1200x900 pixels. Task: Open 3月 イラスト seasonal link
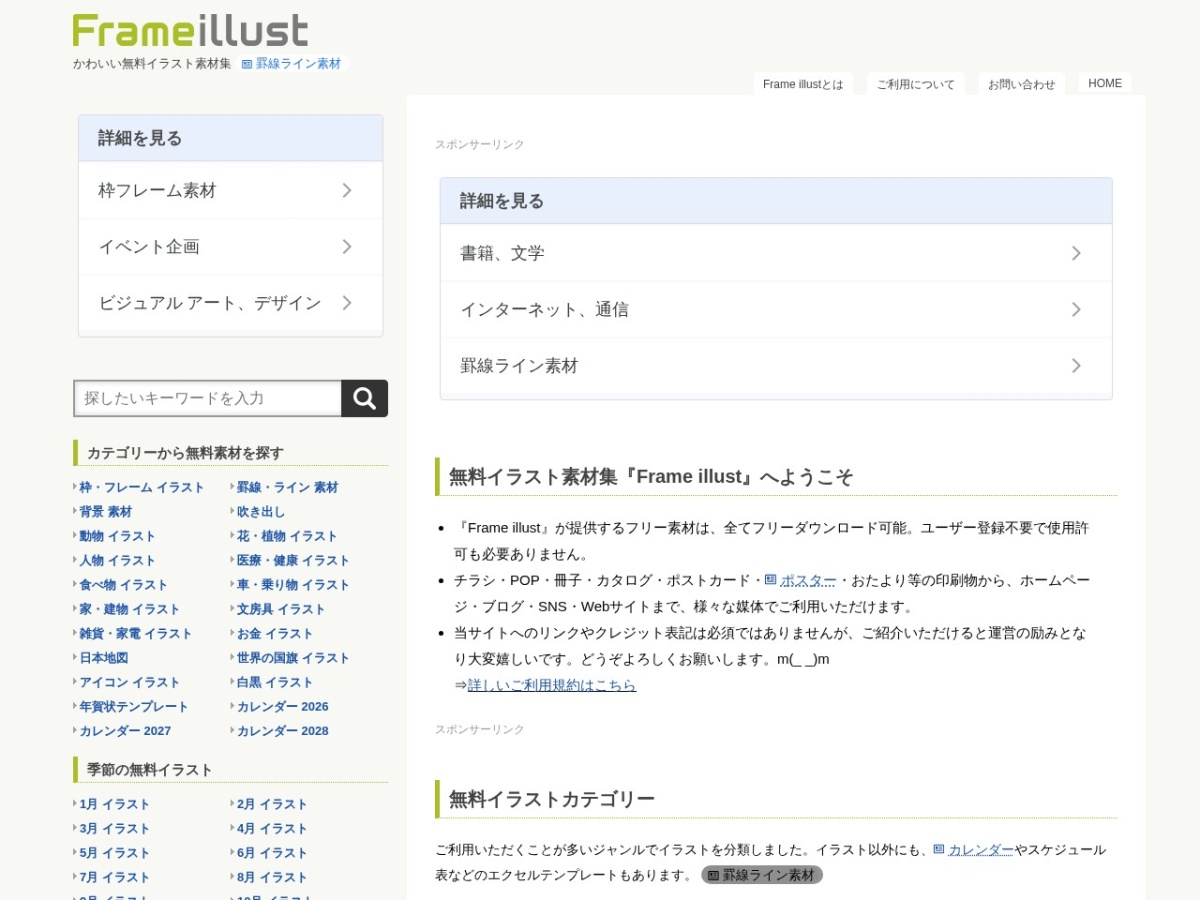pyautogui.click(x=114, y=828)
